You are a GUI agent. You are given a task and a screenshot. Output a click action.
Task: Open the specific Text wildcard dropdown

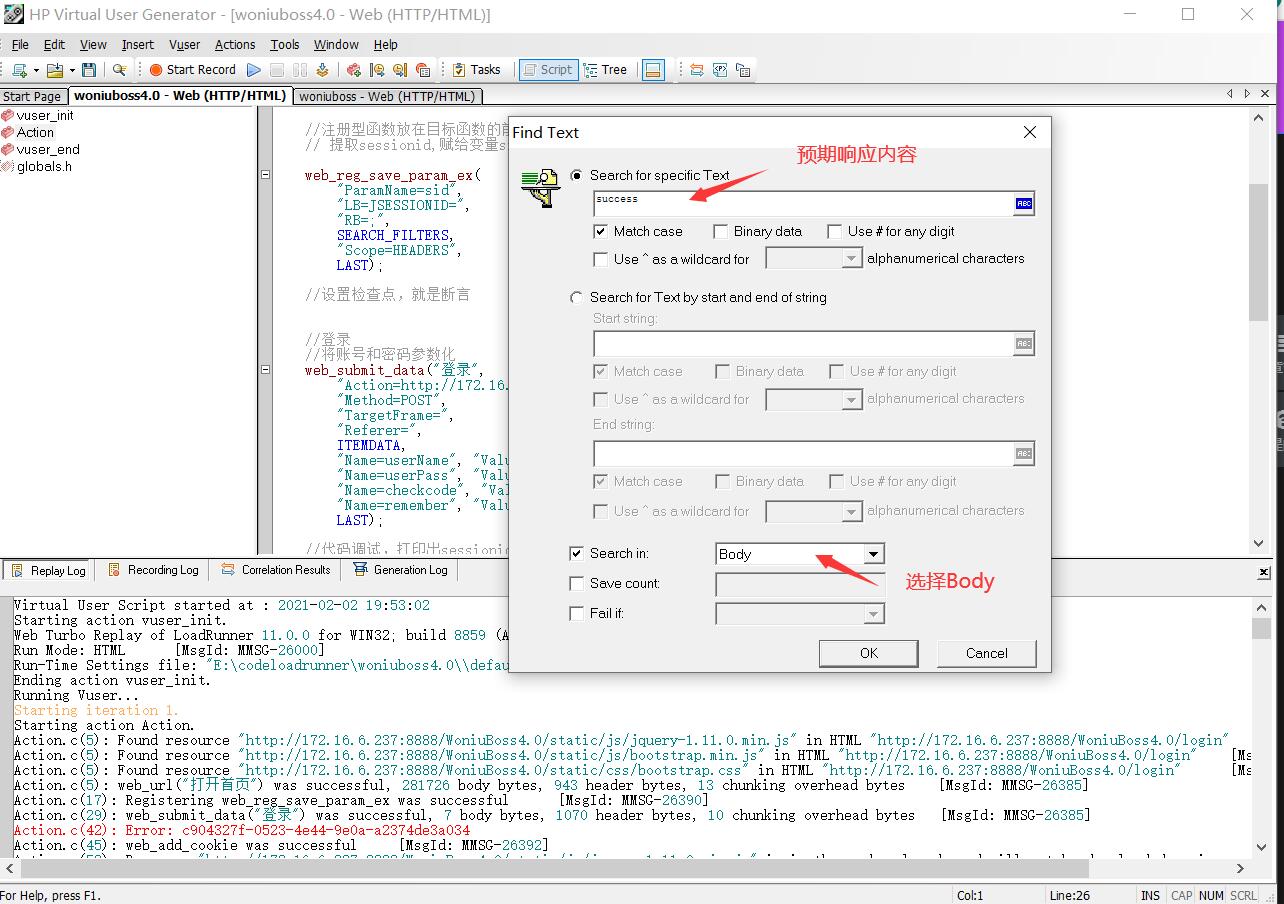(851, 259)
